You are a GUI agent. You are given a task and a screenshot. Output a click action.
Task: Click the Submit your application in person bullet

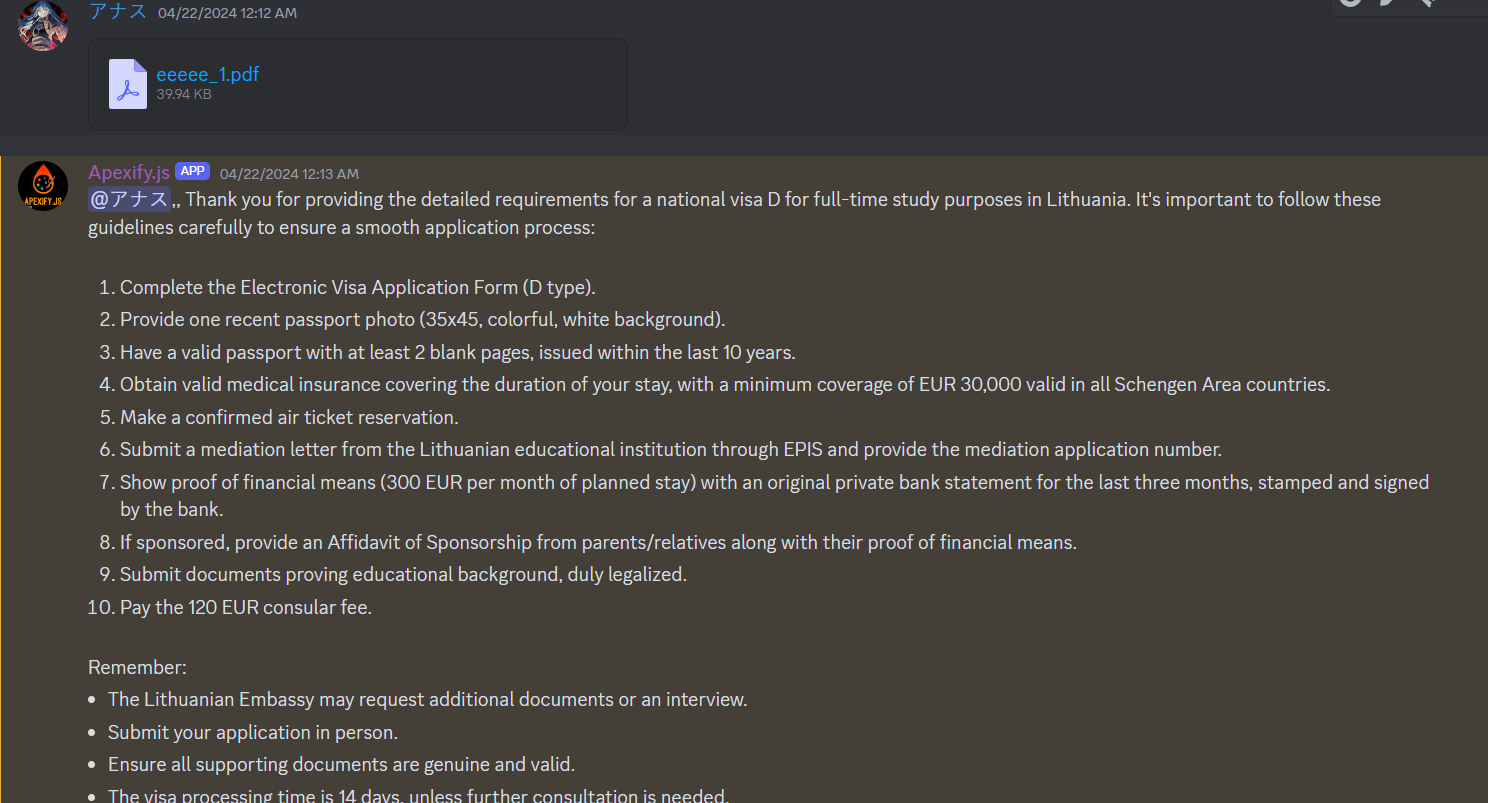[x=252, y=732]
